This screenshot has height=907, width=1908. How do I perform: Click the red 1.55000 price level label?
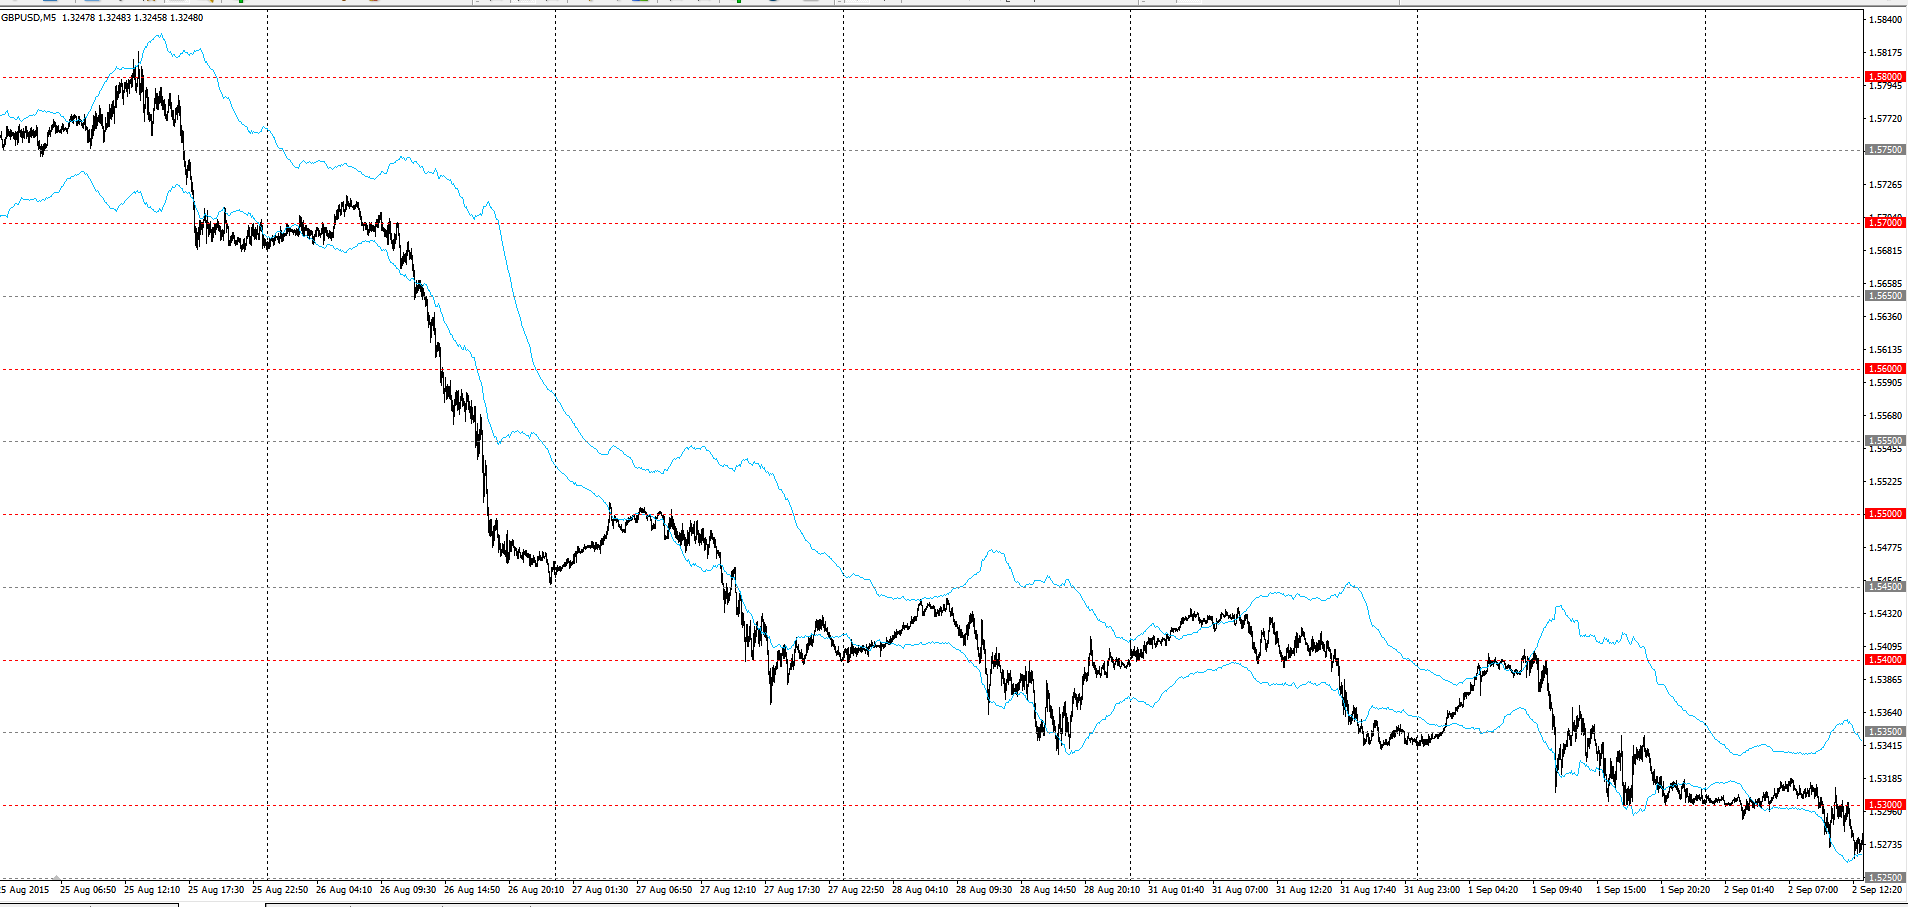tap(1885, 514)
